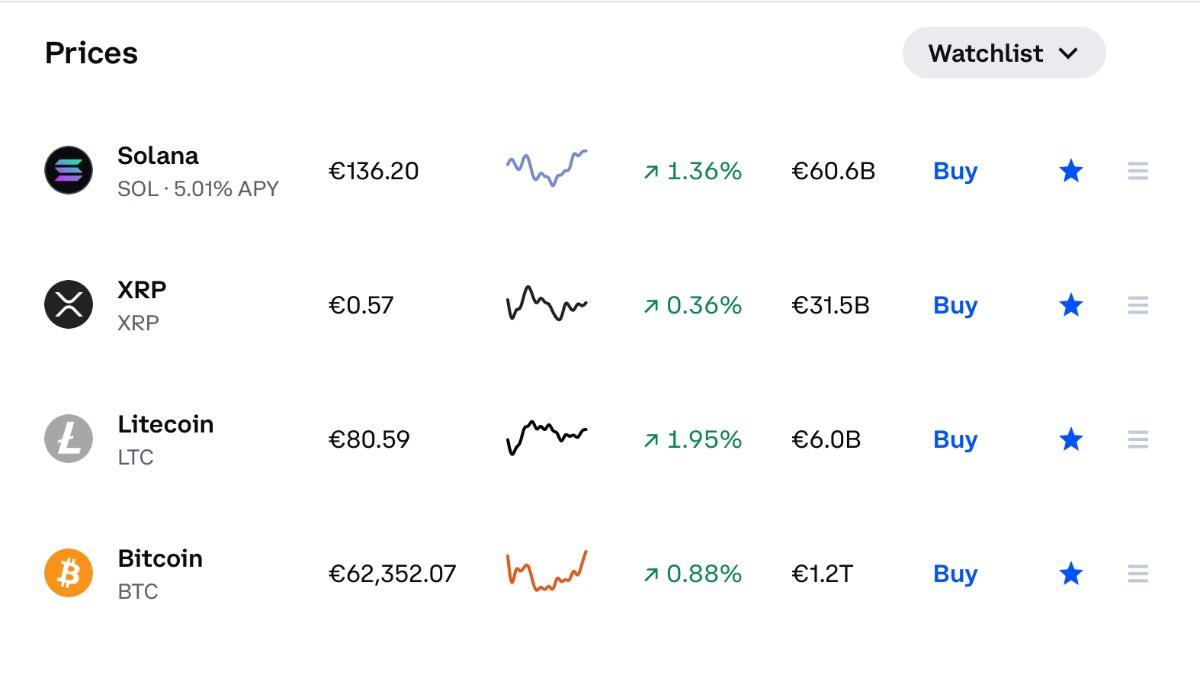Image resolution: width=1200 pixels, height=685 pixels.
Task: Click the Bitcoin coin logo icon
Action: pyautogui.click(x=69, y=573)
